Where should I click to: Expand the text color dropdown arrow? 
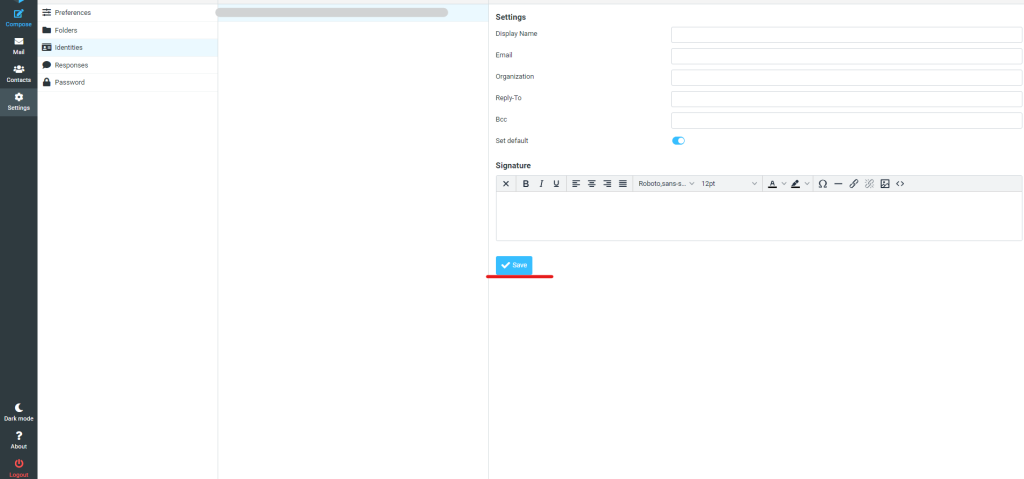pos(784,184)
